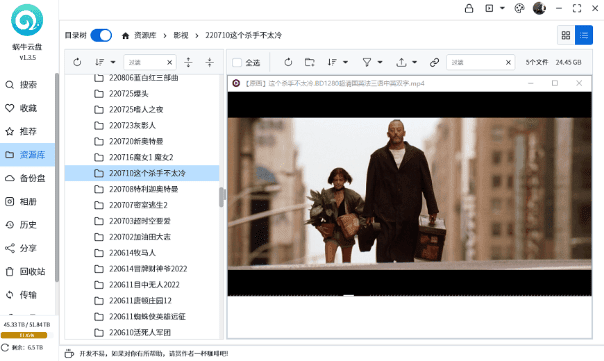
Task: Click the user avatar icon
Action: pos(539,8)
